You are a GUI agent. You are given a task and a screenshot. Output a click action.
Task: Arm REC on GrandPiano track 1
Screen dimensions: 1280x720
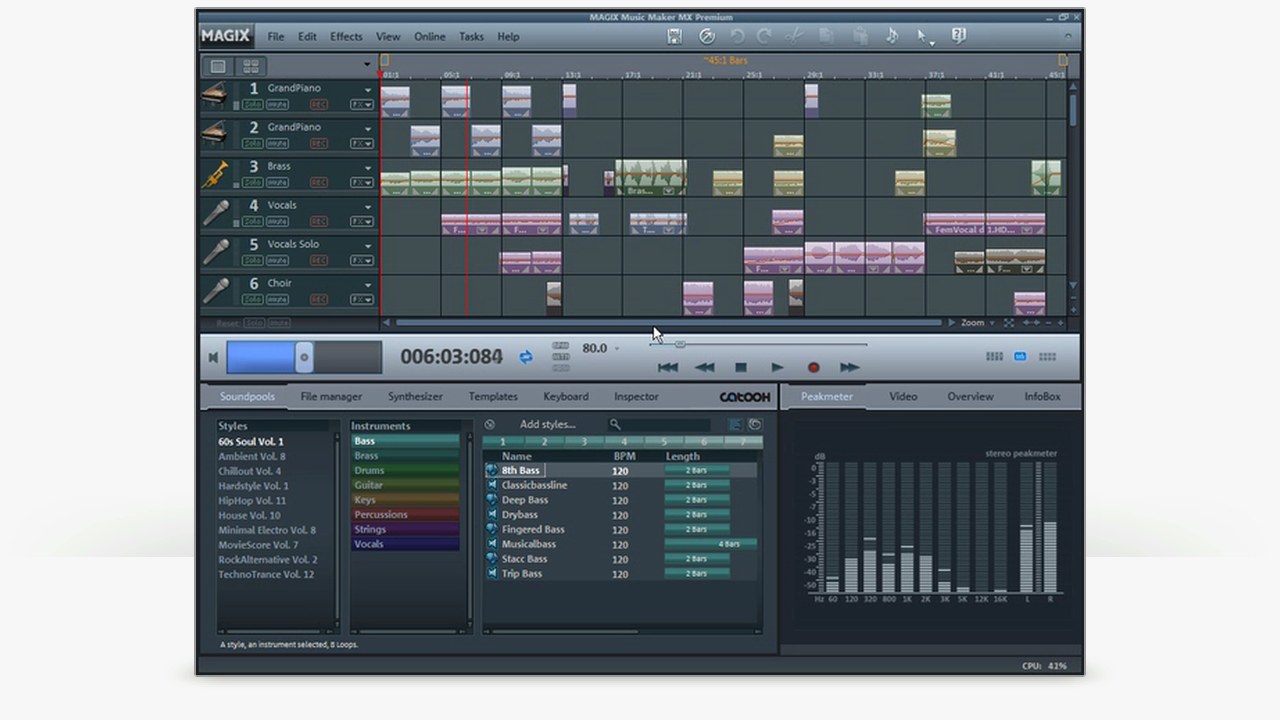point(319,104)
